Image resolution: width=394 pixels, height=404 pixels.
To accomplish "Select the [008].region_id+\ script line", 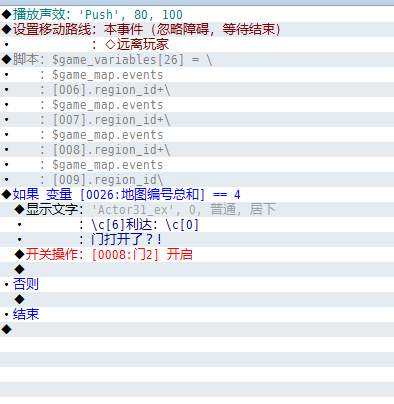I will [197, 149].
